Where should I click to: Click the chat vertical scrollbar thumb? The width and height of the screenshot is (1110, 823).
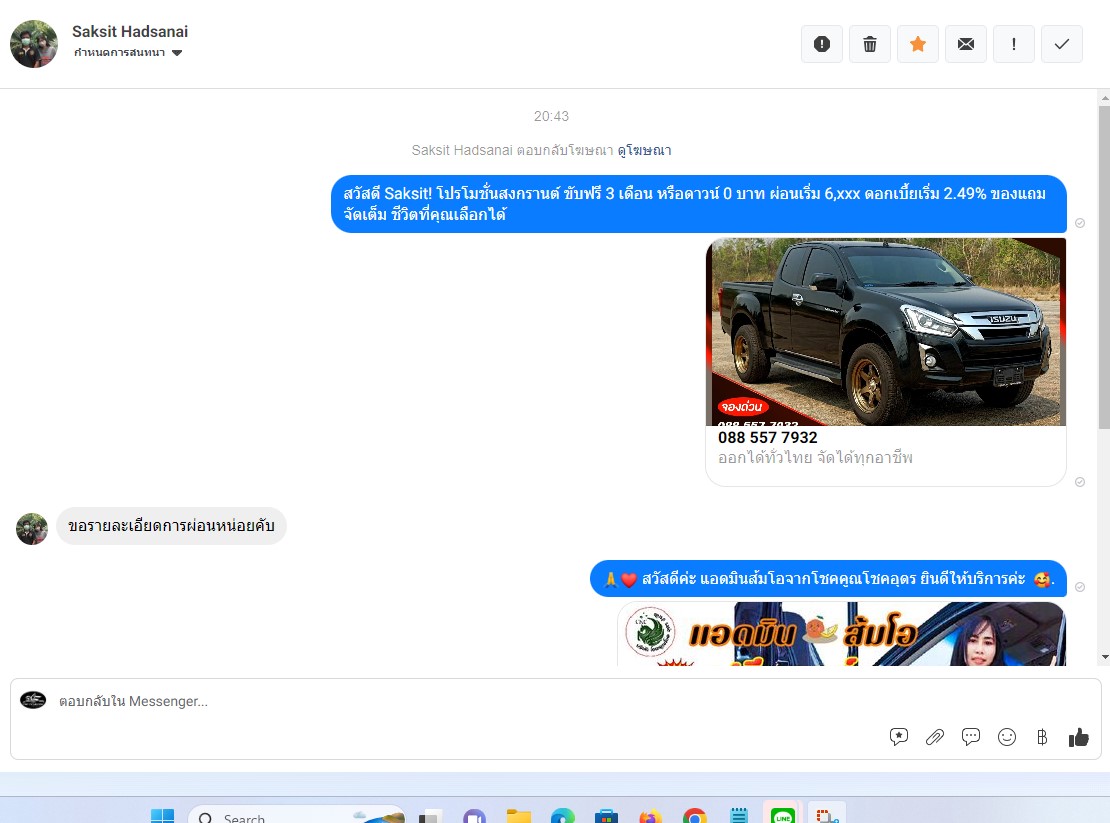[1104, 267]
